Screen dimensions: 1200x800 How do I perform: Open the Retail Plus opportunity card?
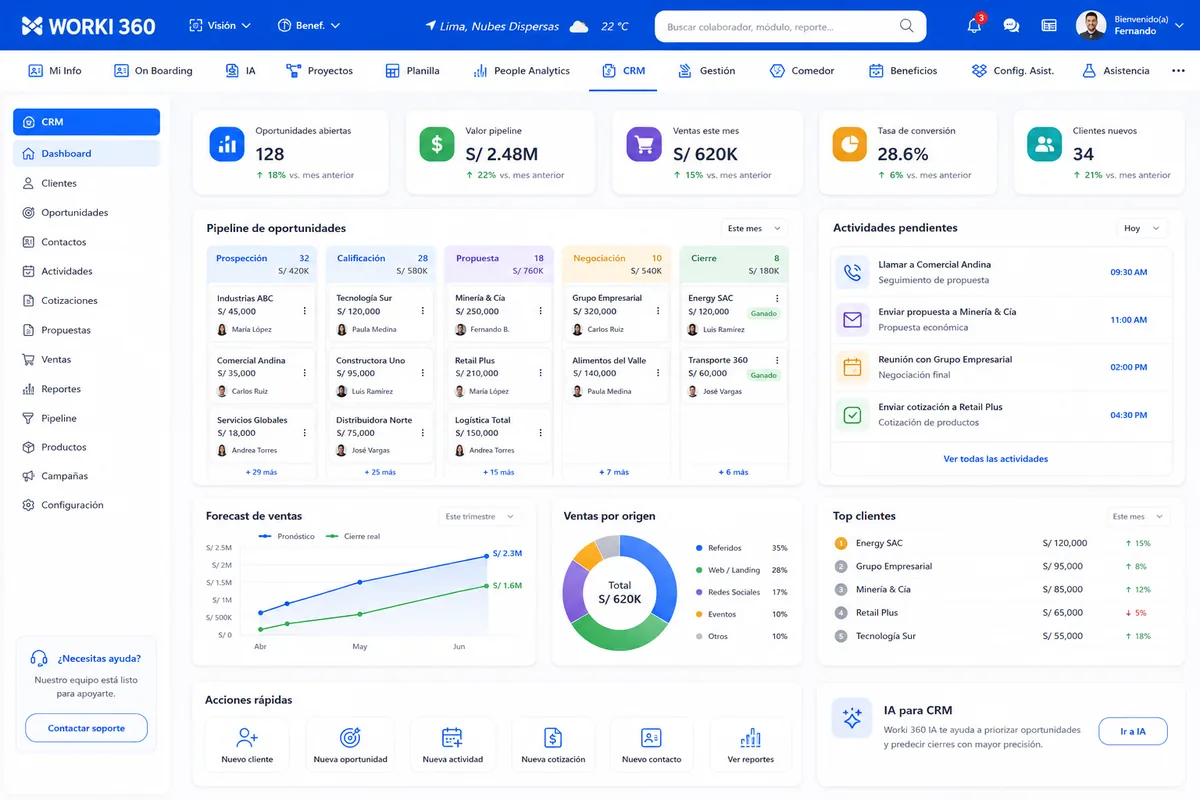498,376
